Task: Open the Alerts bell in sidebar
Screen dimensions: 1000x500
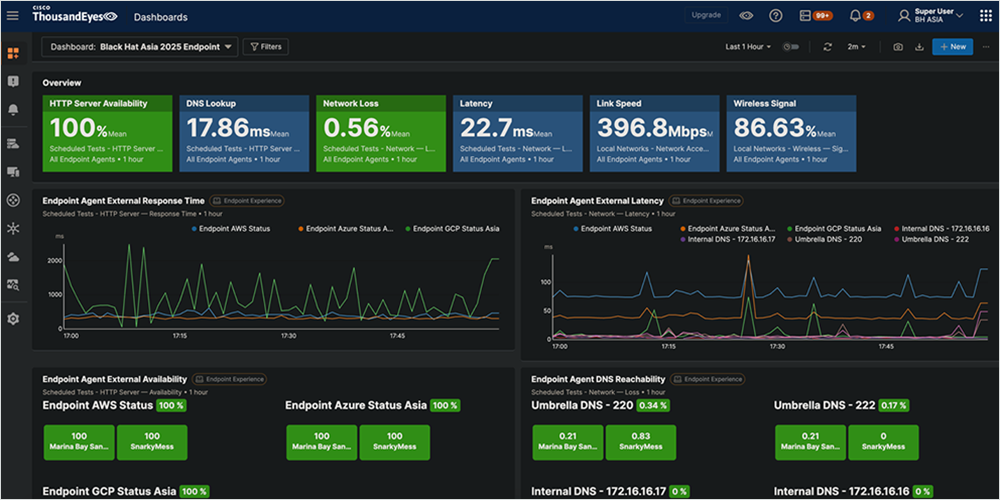Action: pos(13,109)
